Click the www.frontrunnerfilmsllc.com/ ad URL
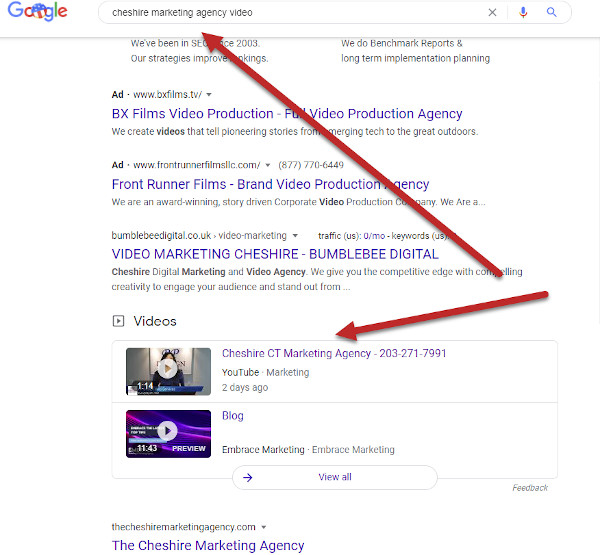 197,165
